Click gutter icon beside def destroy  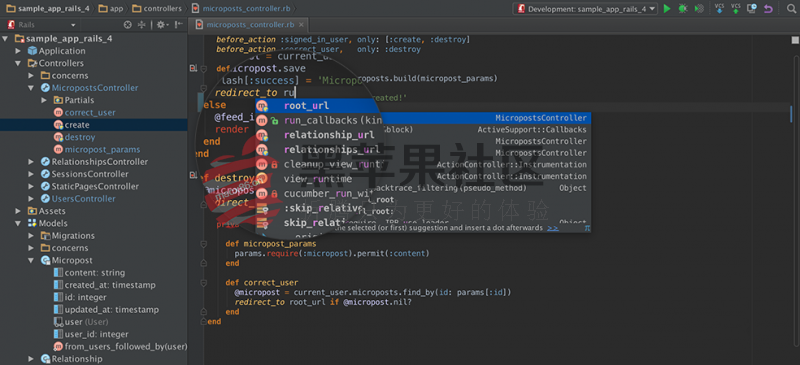193,175
